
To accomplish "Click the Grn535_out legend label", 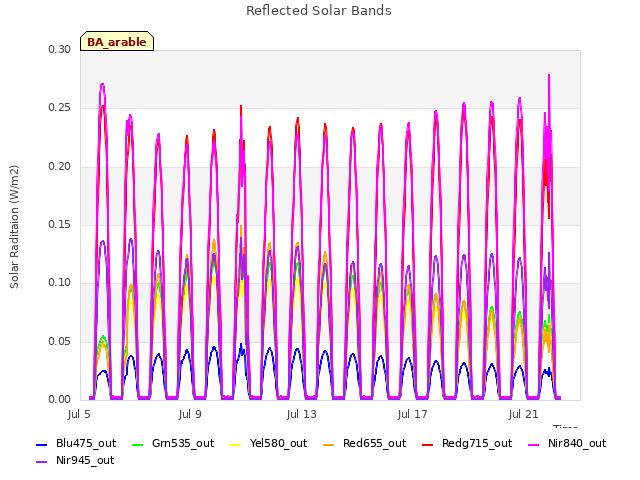I will 183,443.
